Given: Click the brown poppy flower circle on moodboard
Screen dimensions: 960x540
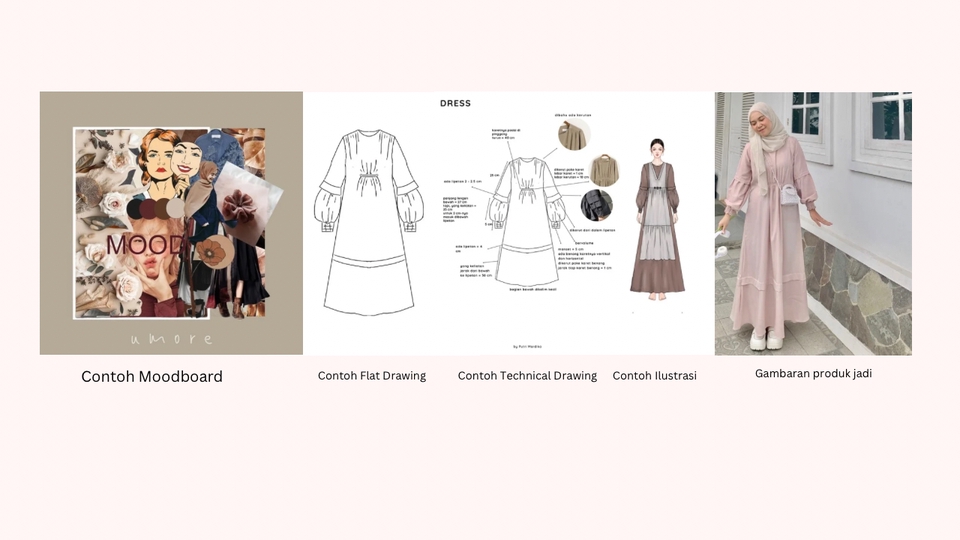Looking at the screenshot, I should click(x=210, y=252).
